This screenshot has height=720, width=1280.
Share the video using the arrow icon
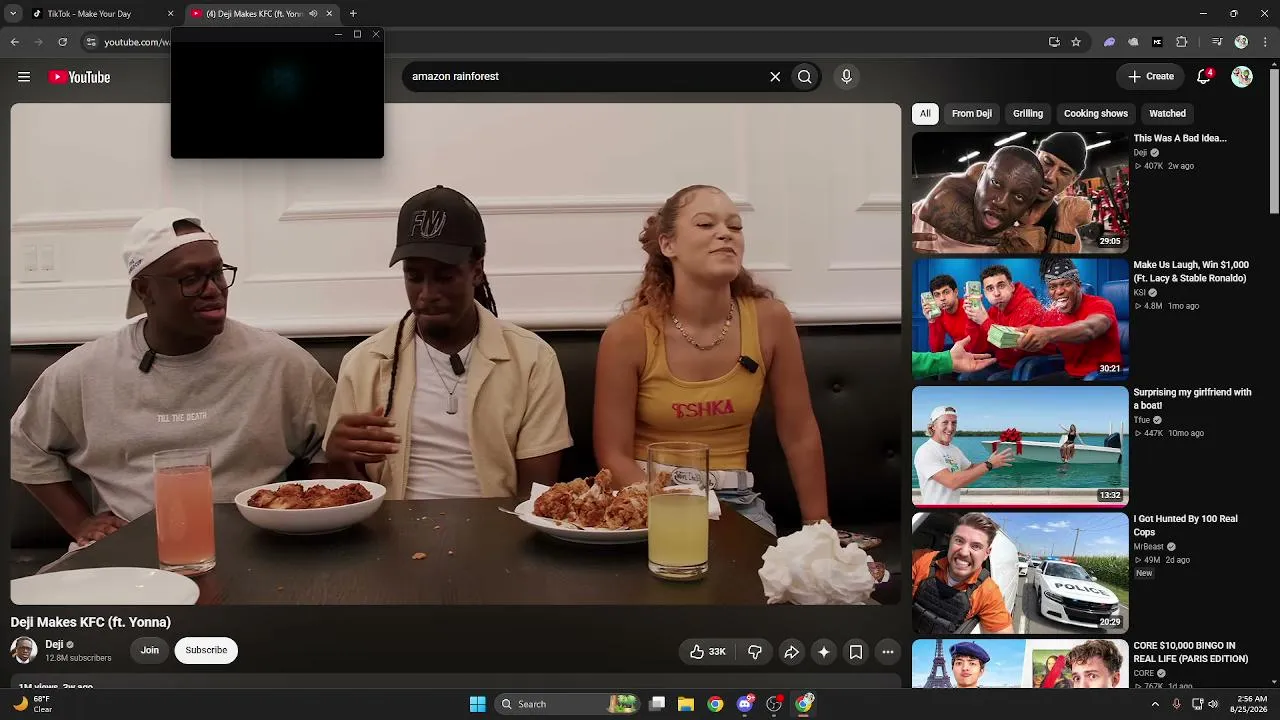coord(791,652)
